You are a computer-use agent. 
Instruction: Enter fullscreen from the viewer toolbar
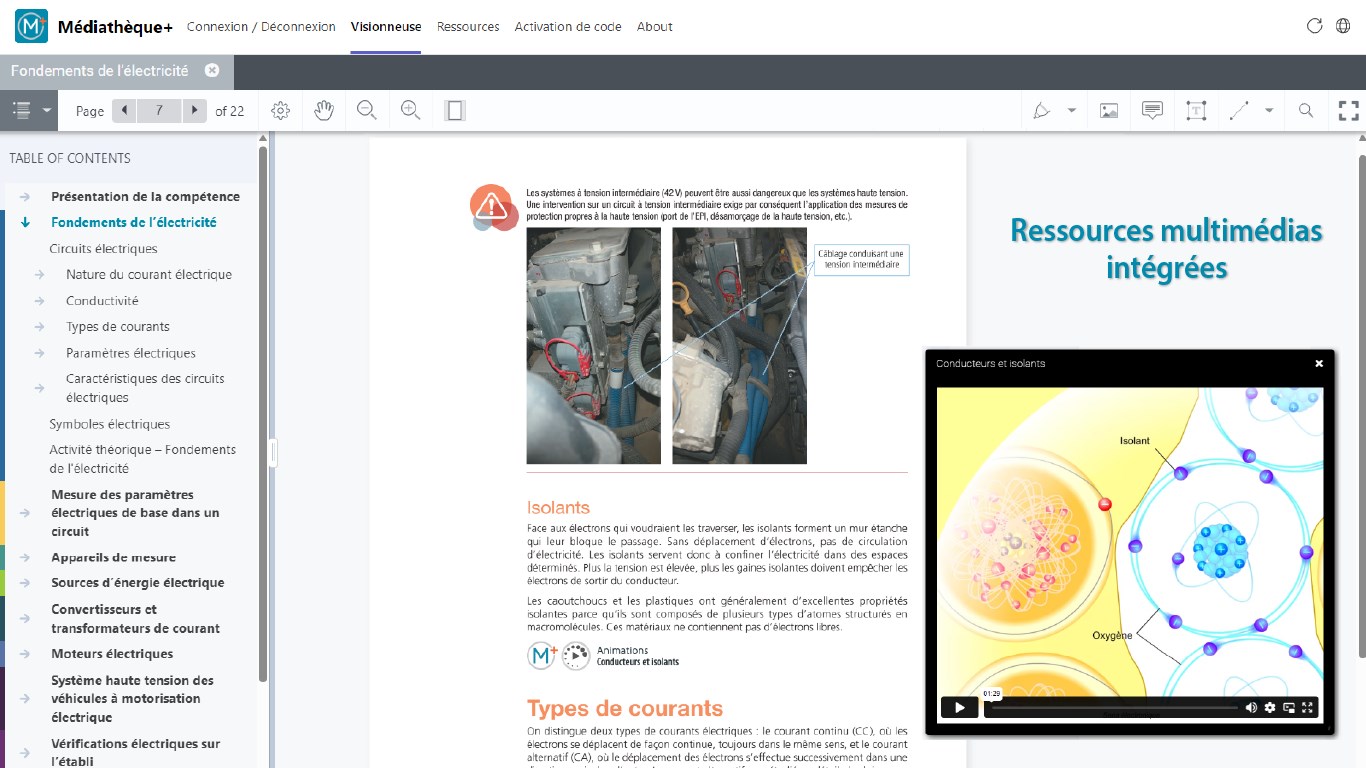1349,111
